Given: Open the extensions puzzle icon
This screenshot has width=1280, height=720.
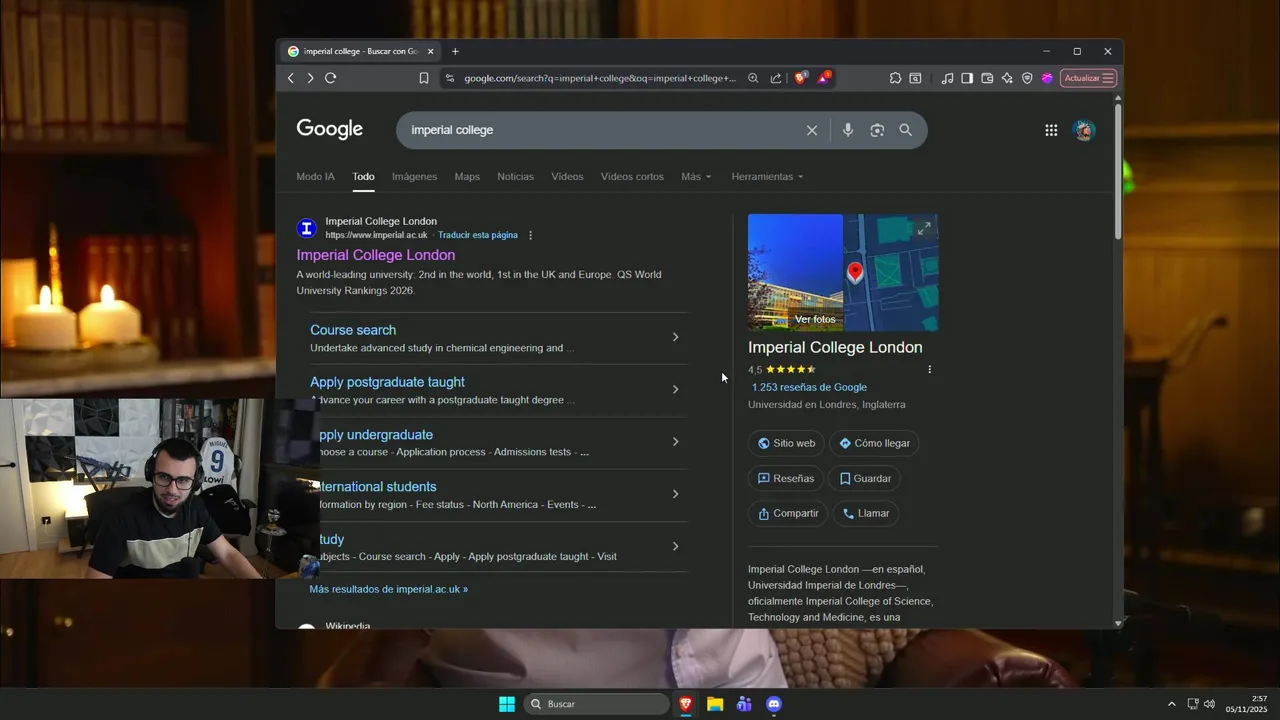Looking at the screenshot, I should coord(895,78).
